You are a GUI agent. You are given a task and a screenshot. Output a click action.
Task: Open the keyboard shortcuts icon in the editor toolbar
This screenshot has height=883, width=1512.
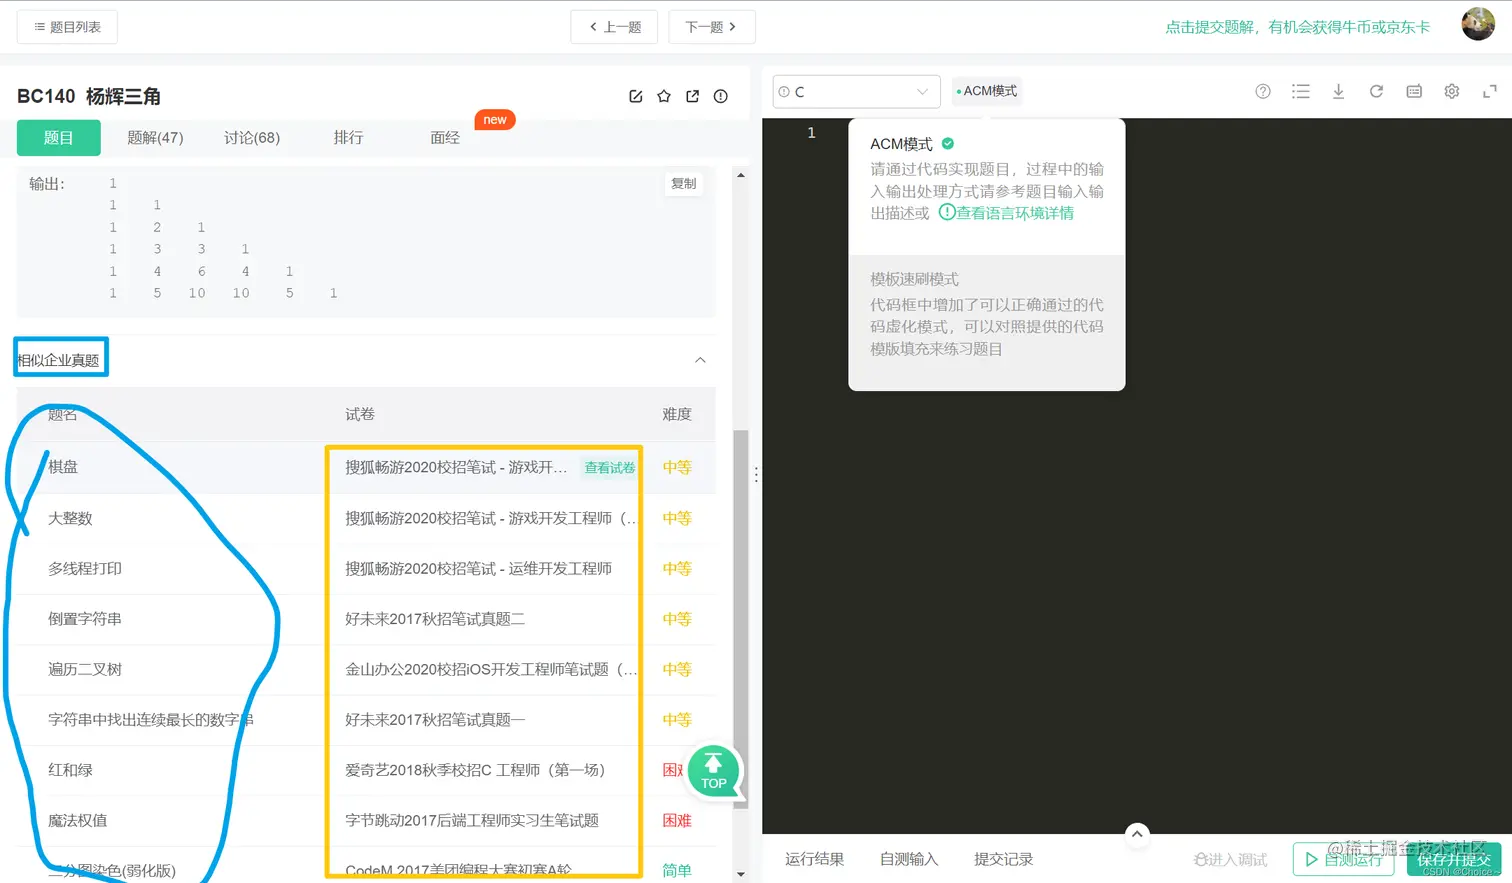tap(1414, 90)
